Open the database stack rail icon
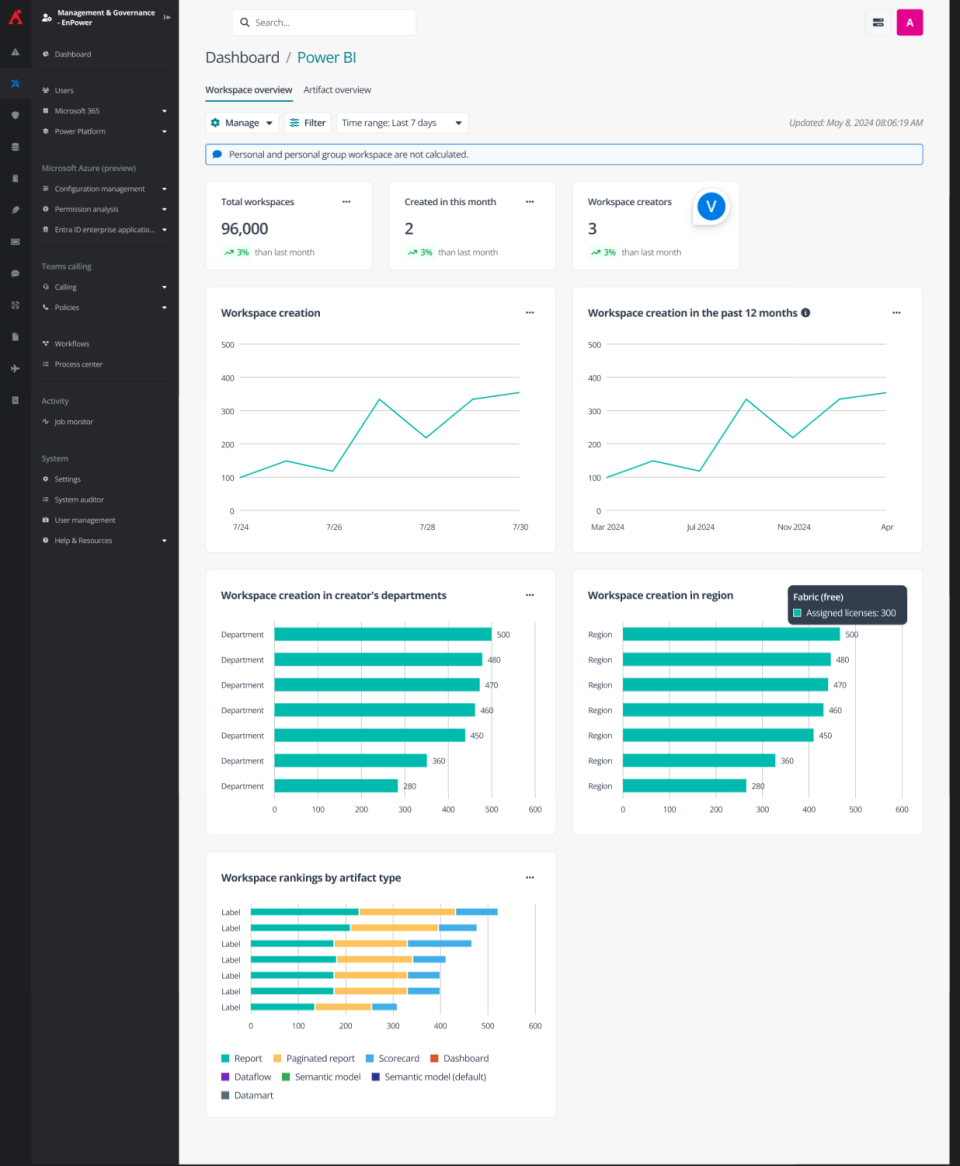 pos(16,147)
